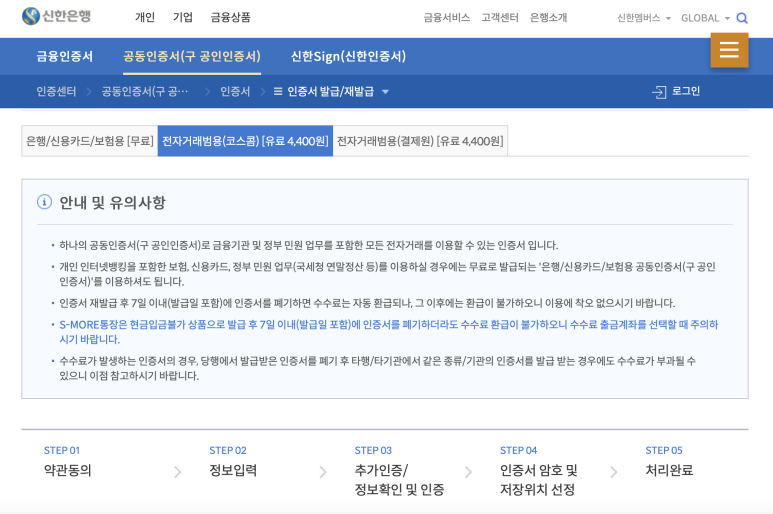Open the 인증서 발급/재발급 breadcrumb dropdown arrow
Screen dimensions: 773x514
point(386,92)
